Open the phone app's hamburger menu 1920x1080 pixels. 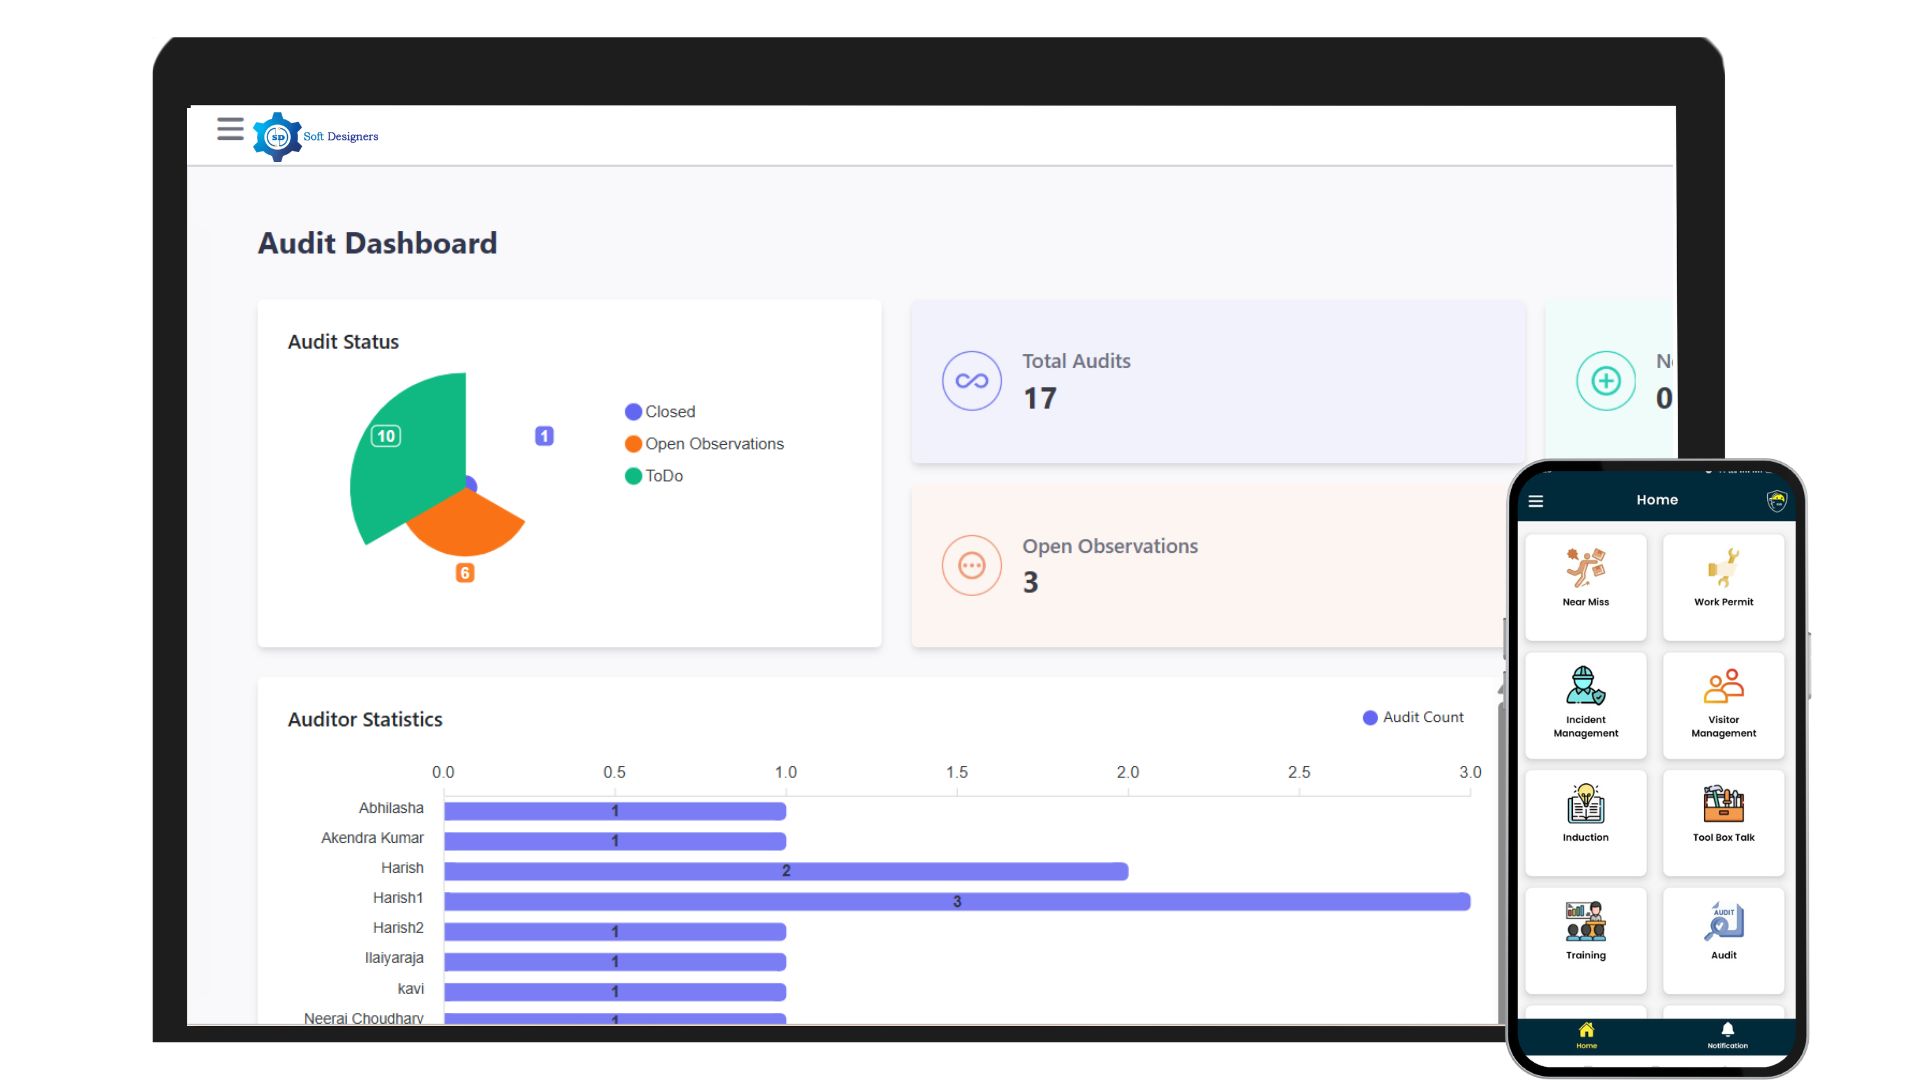(x=1536, y=501)
